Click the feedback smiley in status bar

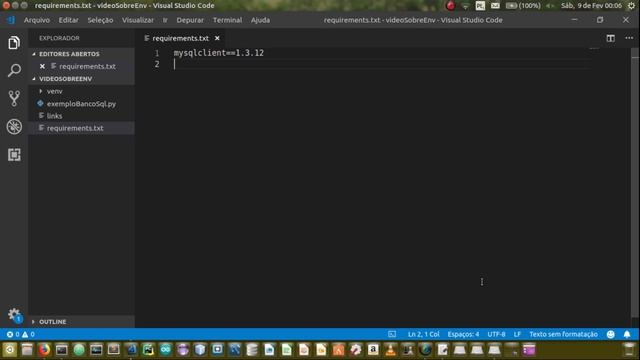(x=611, y=334)
